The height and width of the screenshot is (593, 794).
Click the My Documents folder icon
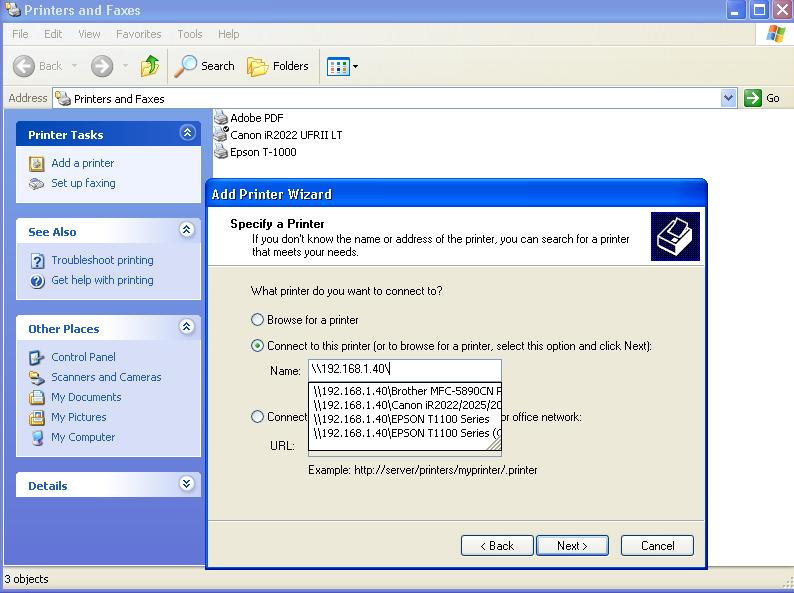click(x=36, y=398)
